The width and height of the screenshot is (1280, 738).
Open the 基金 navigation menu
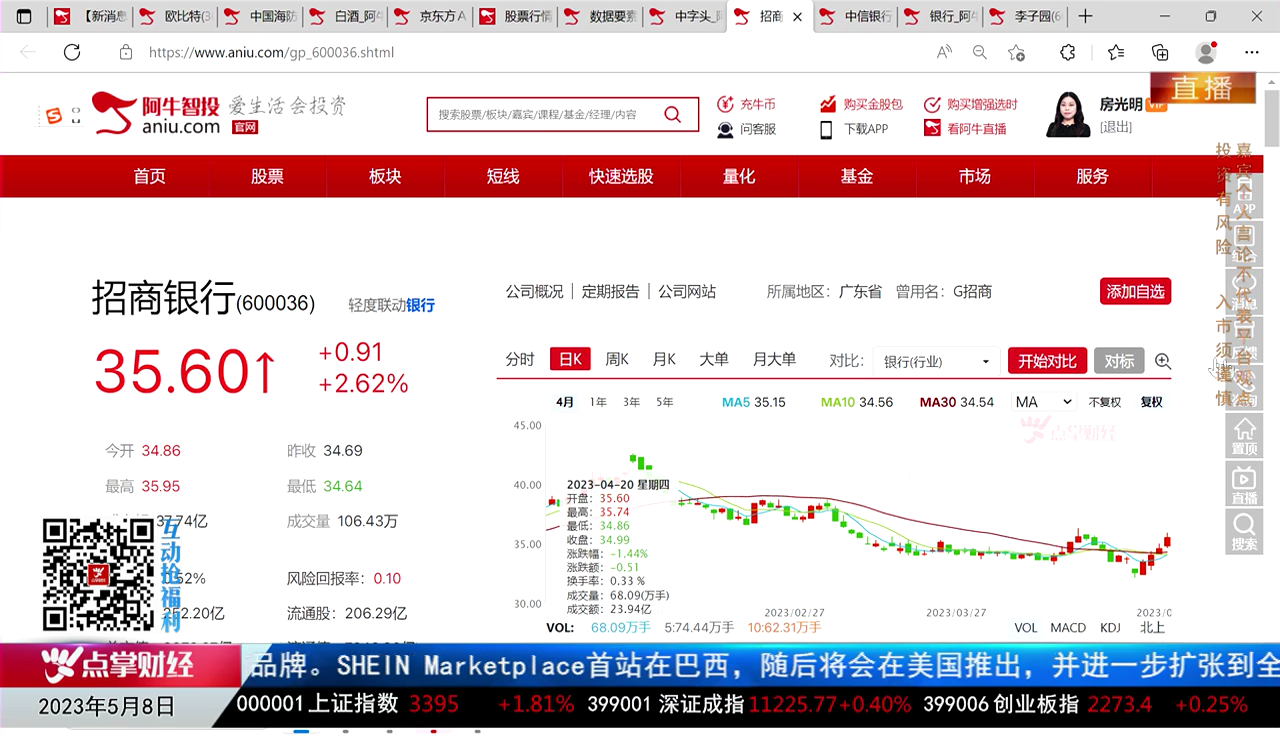[x=857, y=176]
